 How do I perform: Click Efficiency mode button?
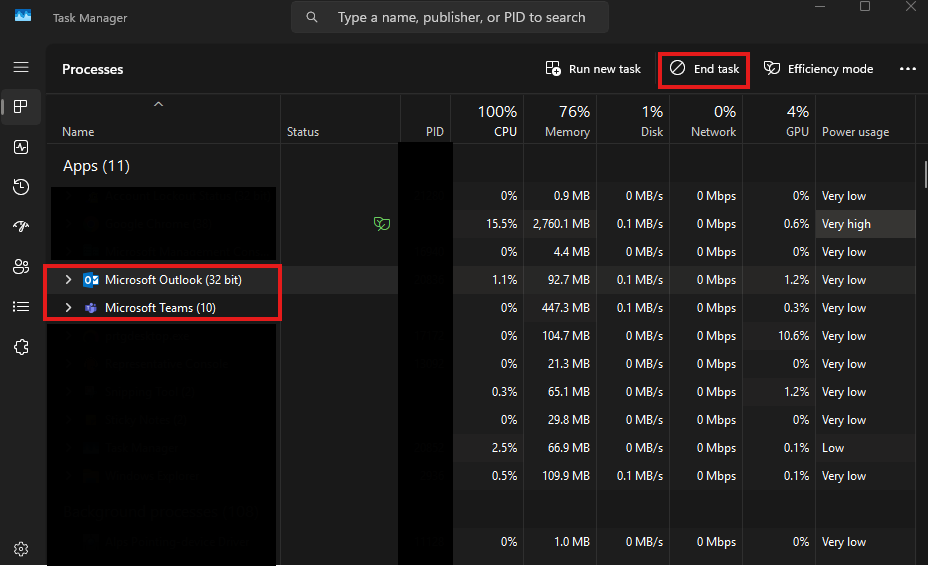tap(819, 69)
